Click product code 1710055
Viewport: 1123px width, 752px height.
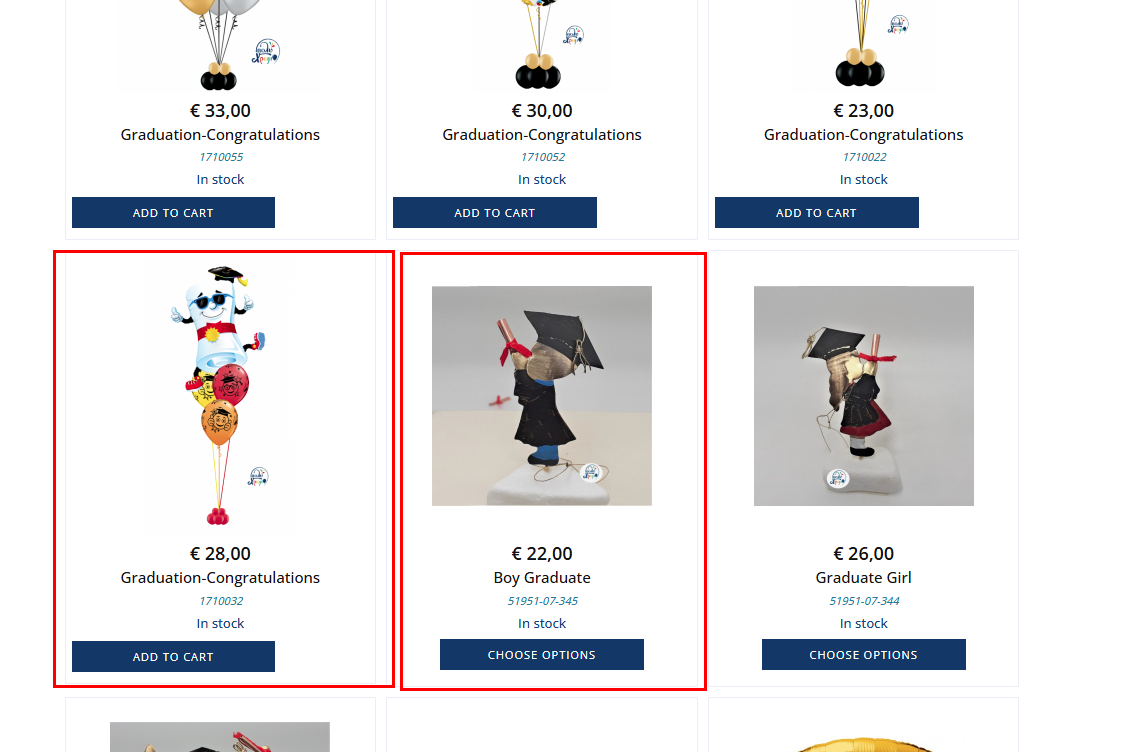221,157
